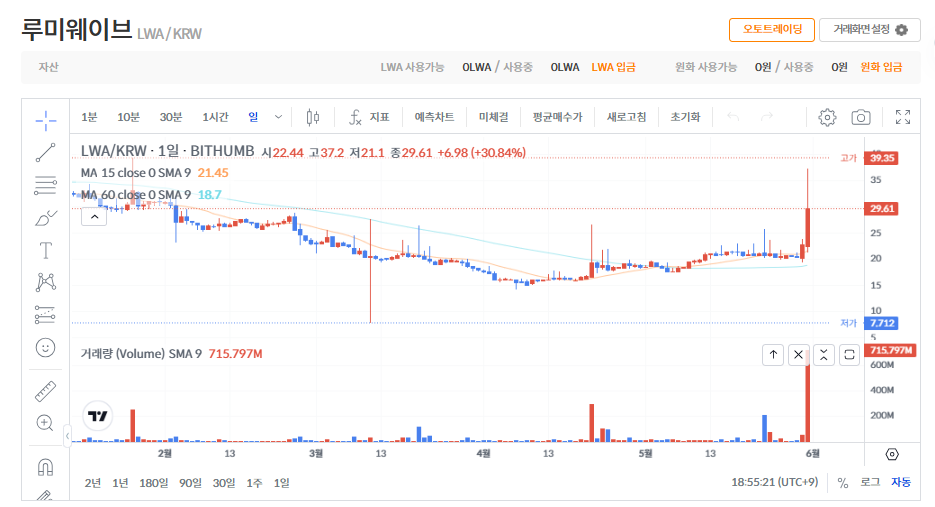Toggle 로그 logarithmic scale

[870, 483]
